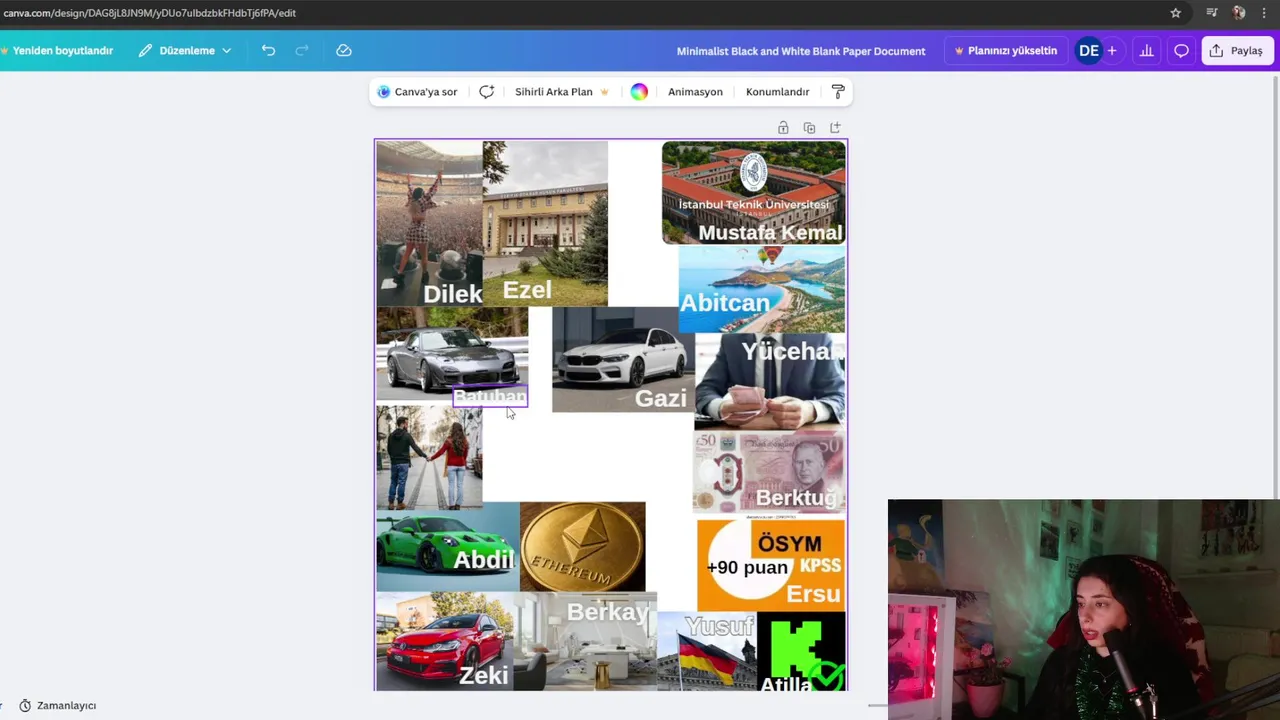Click the document title Minimalist Black and White
This screenshot has width=1280, height=720.
[x=801, y=51]
